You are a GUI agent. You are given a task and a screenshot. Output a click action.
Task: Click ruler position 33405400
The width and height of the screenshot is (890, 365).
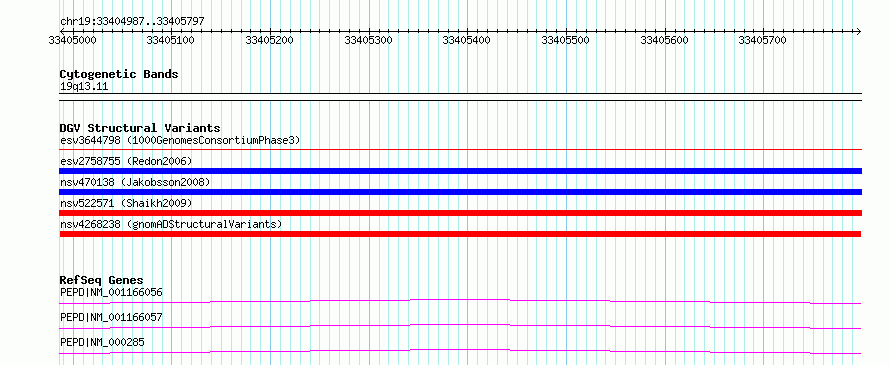coord(467,40)
